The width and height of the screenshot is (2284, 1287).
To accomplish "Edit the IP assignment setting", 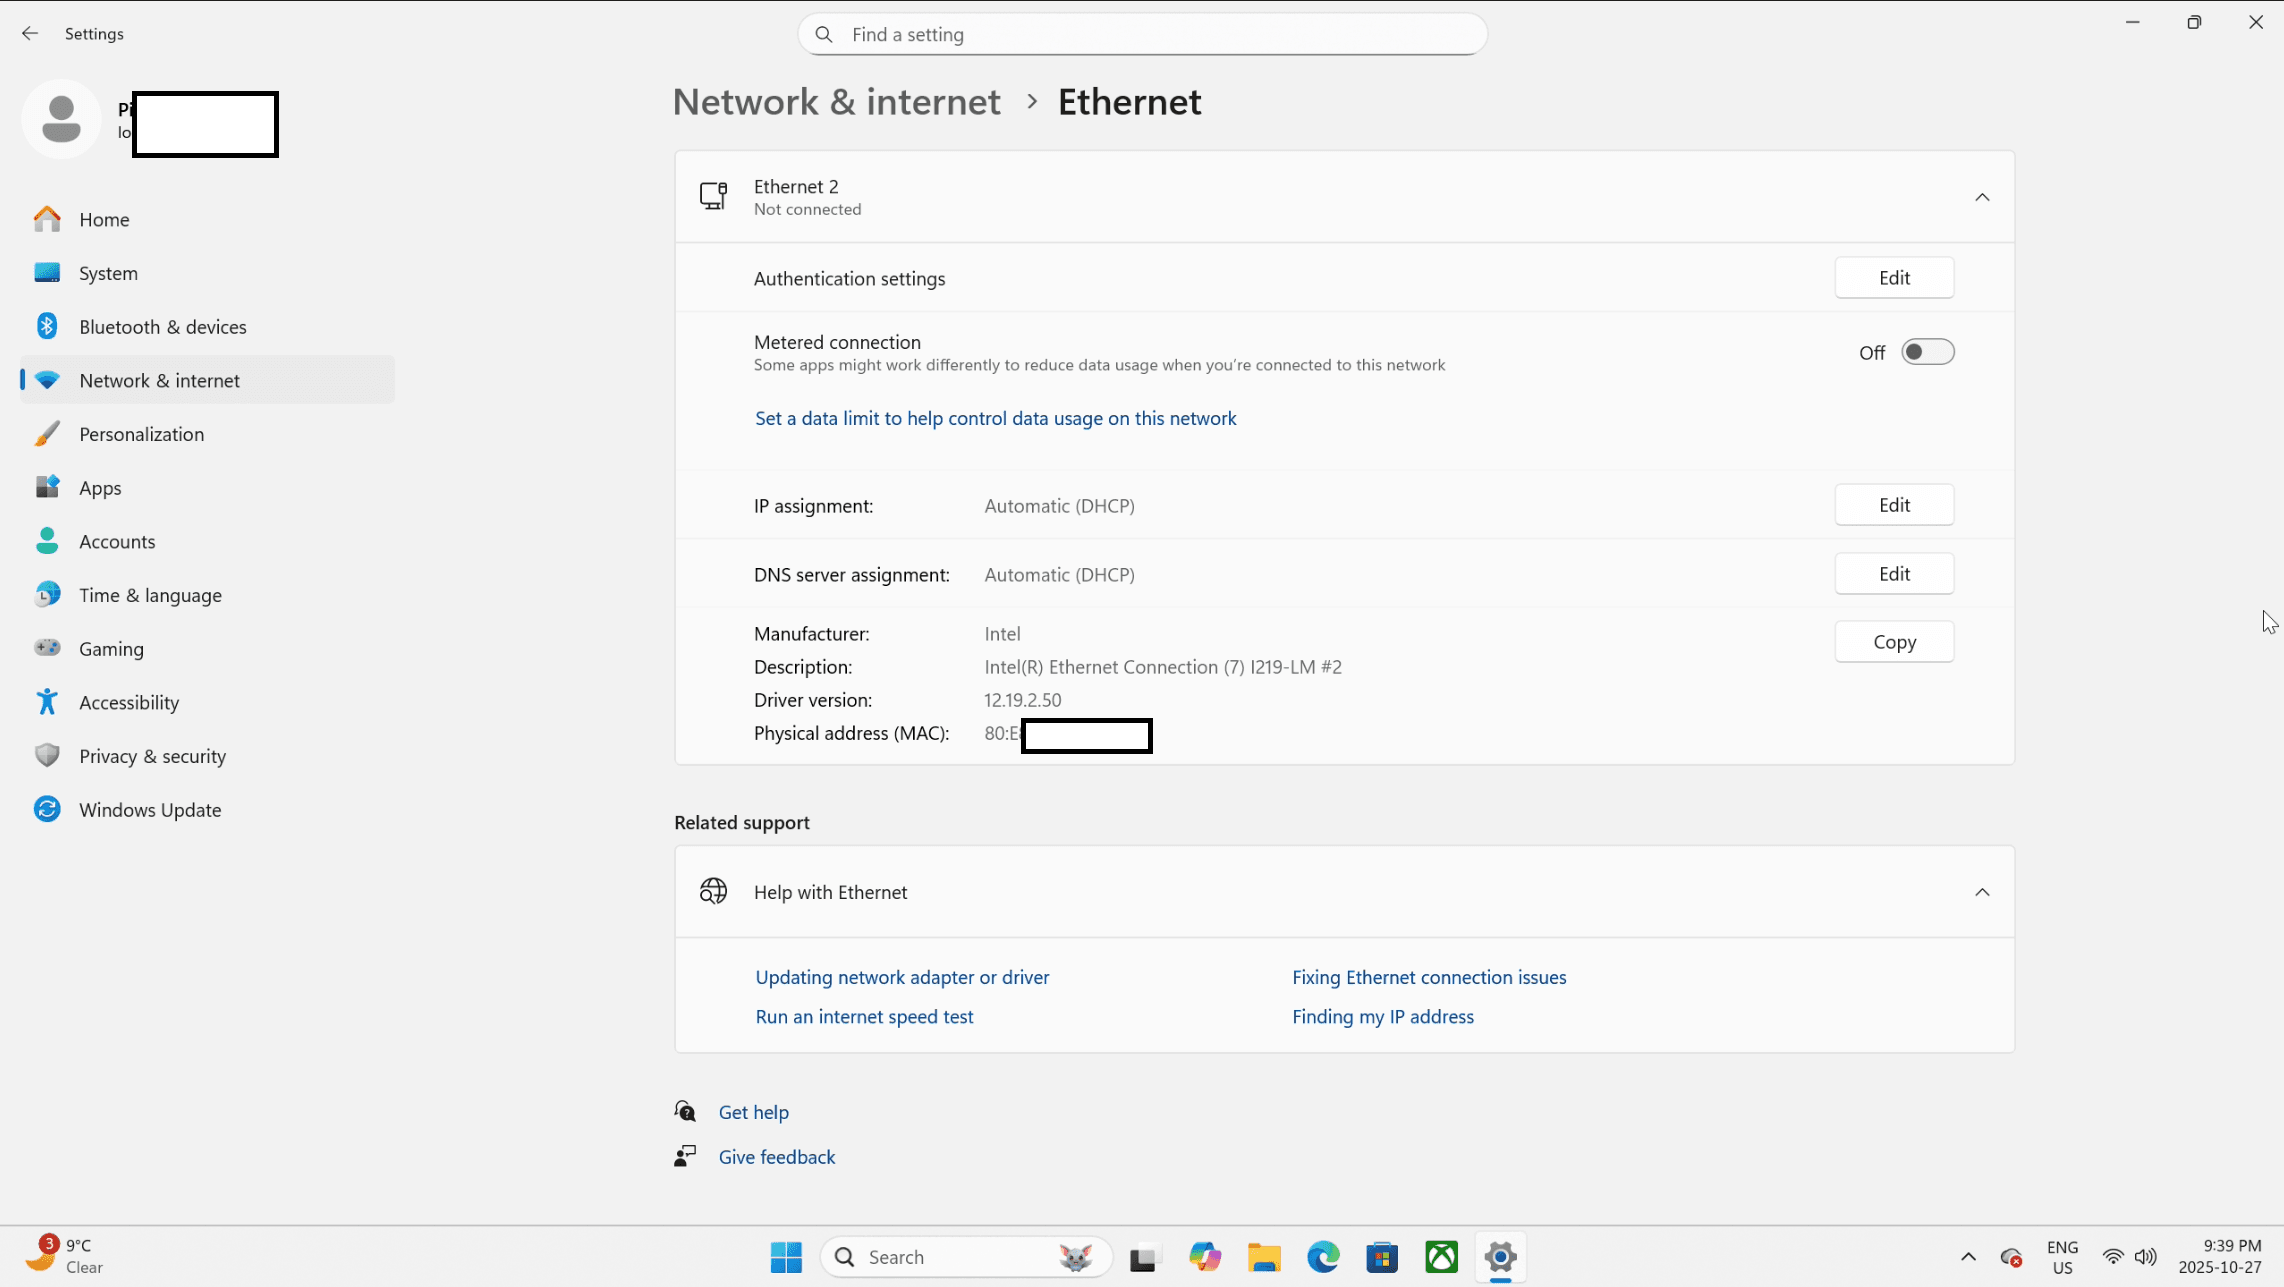I will 1893,505.
